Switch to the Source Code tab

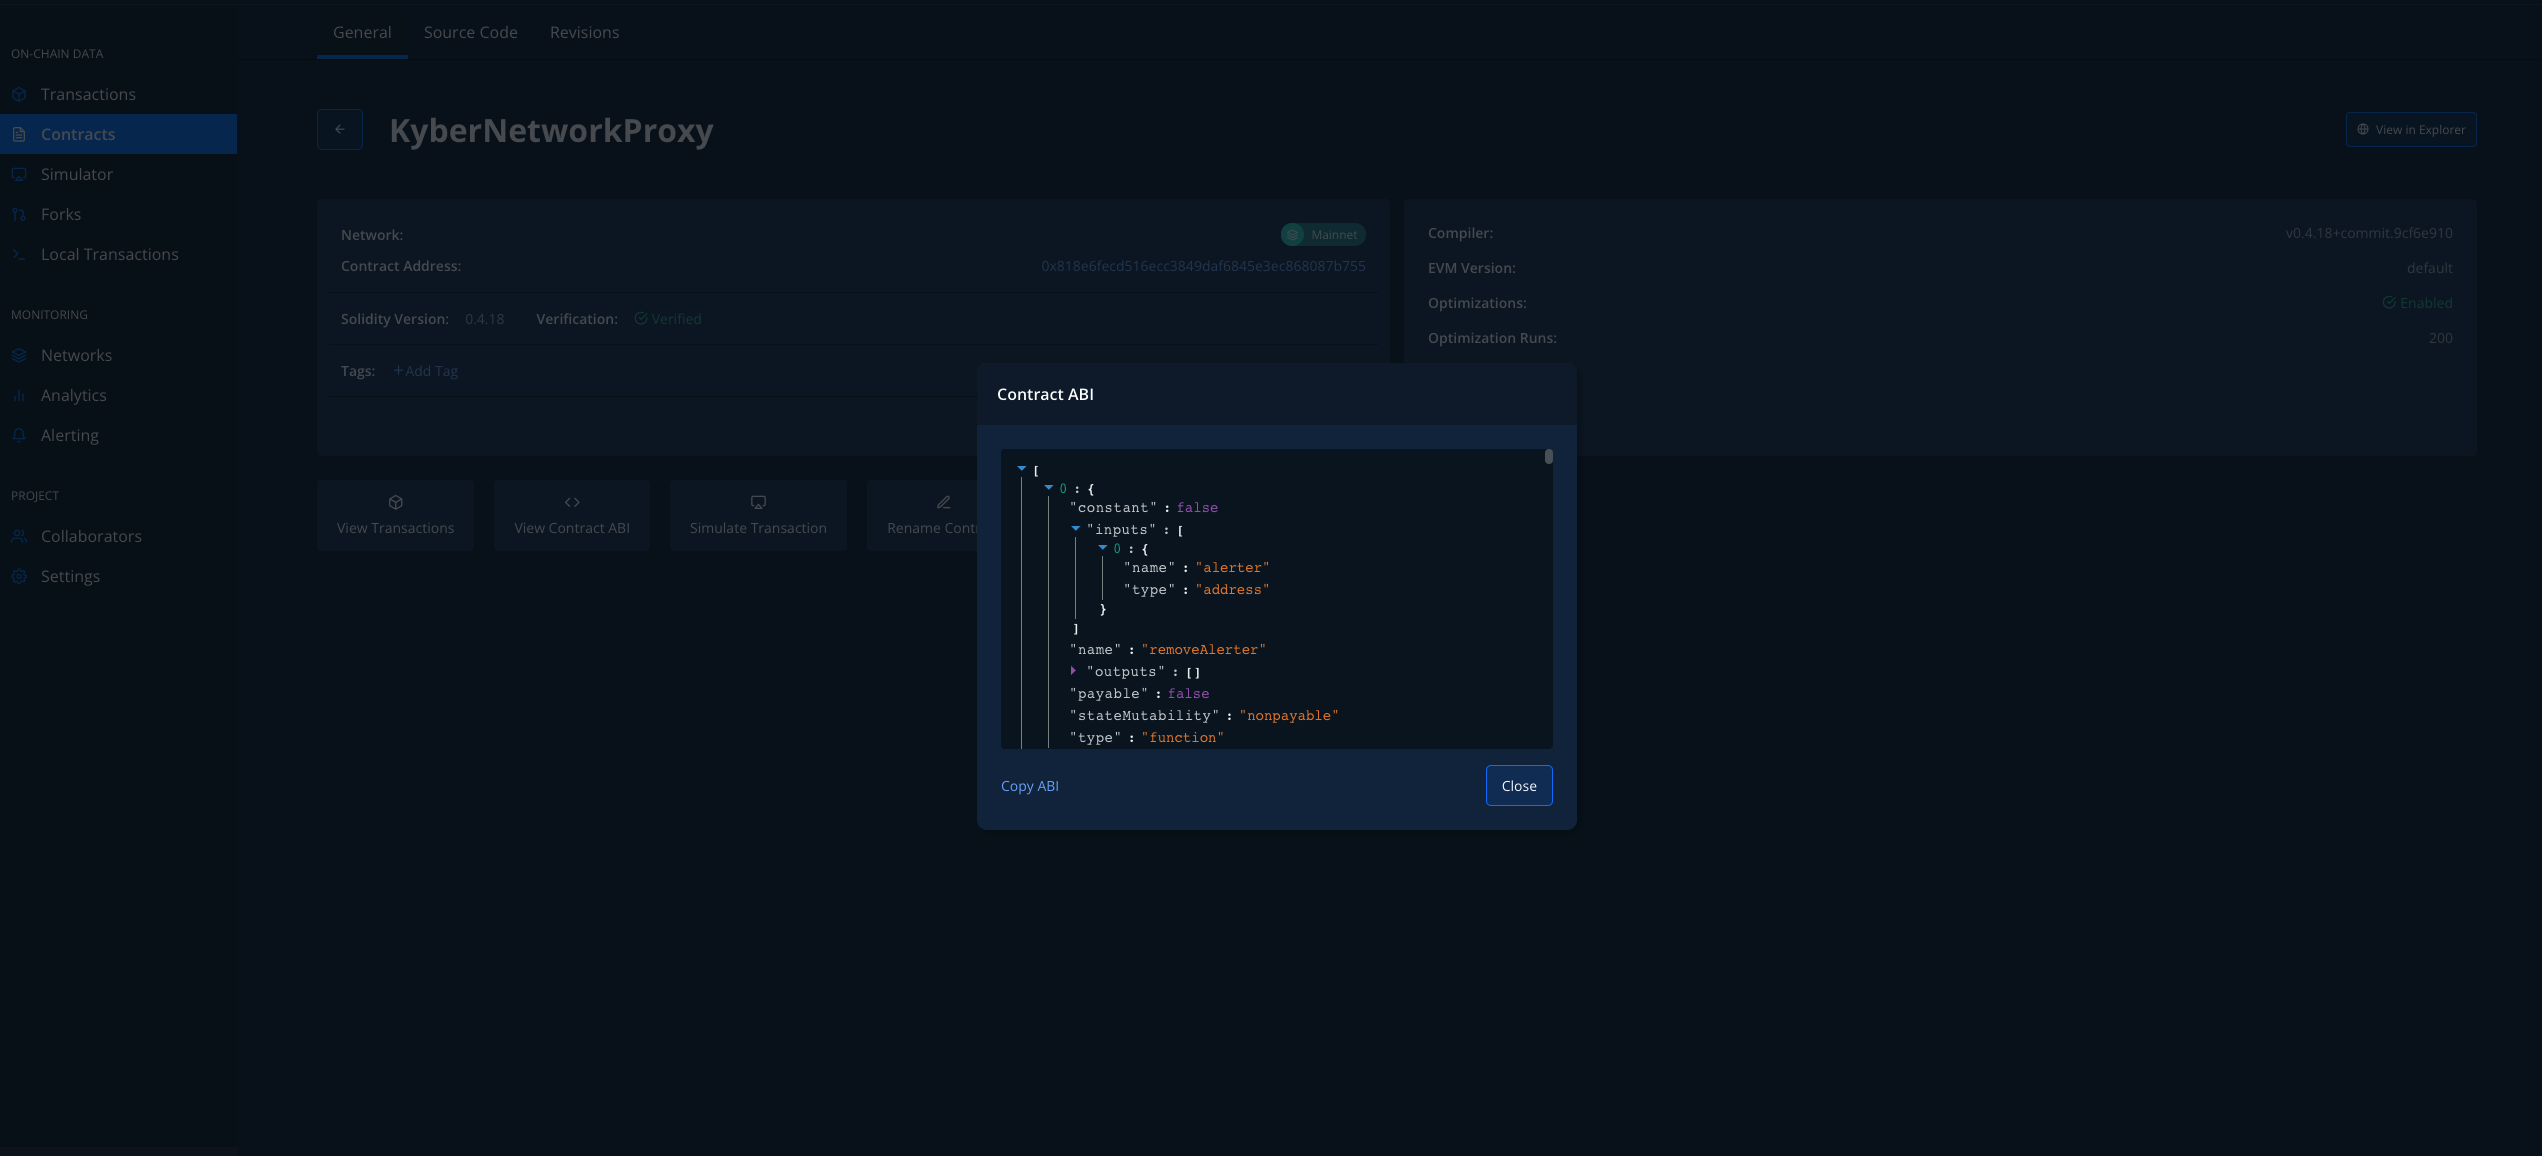471,32
